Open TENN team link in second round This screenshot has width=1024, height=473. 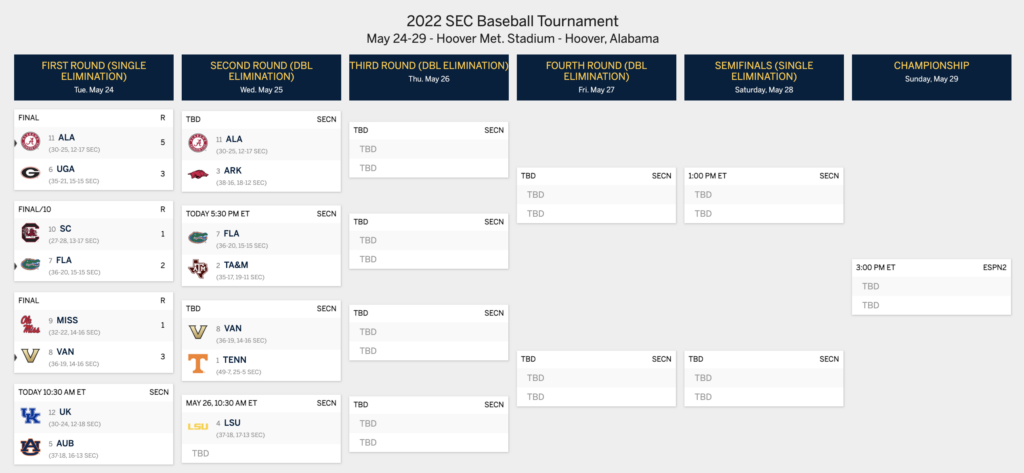(236, 360)
